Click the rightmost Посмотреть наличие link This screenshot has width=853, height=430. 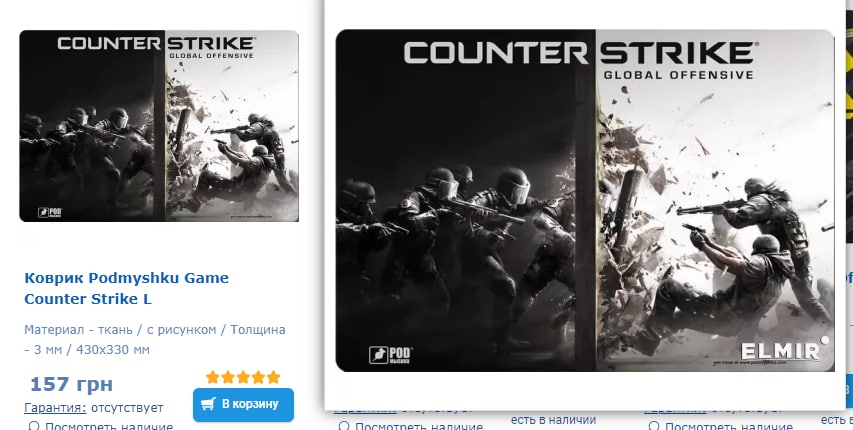click(729, 426)
